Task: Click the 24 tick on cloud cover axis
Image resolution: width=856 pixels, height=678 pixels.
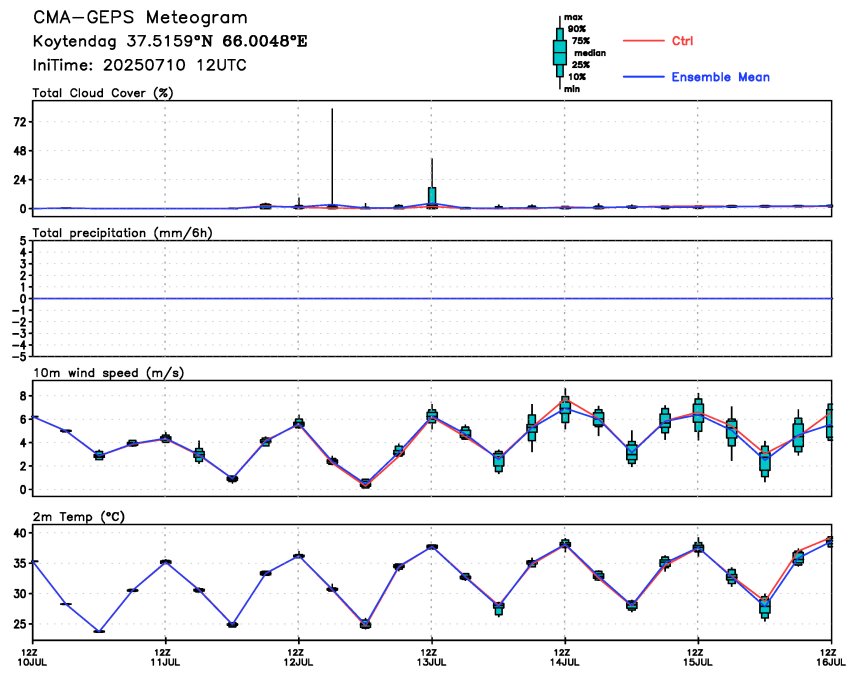Action: click(19, 180)
